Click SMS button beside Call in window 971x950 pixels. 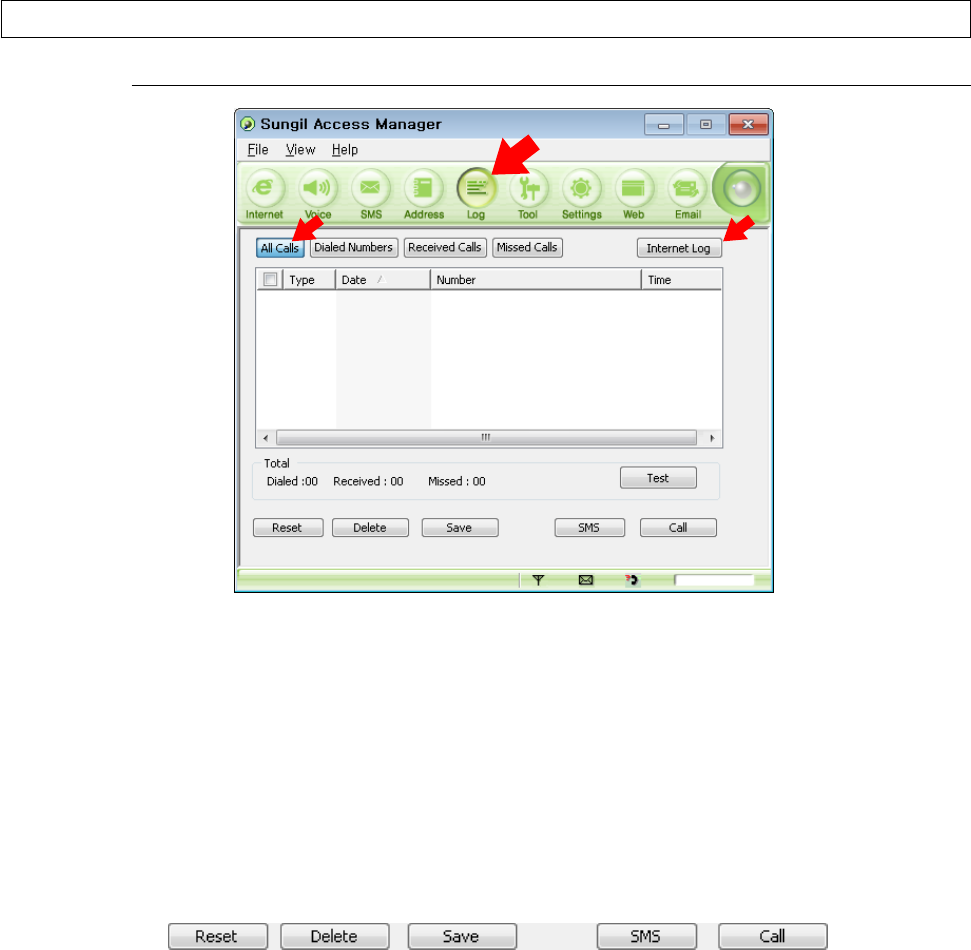[x=590, y=528]
